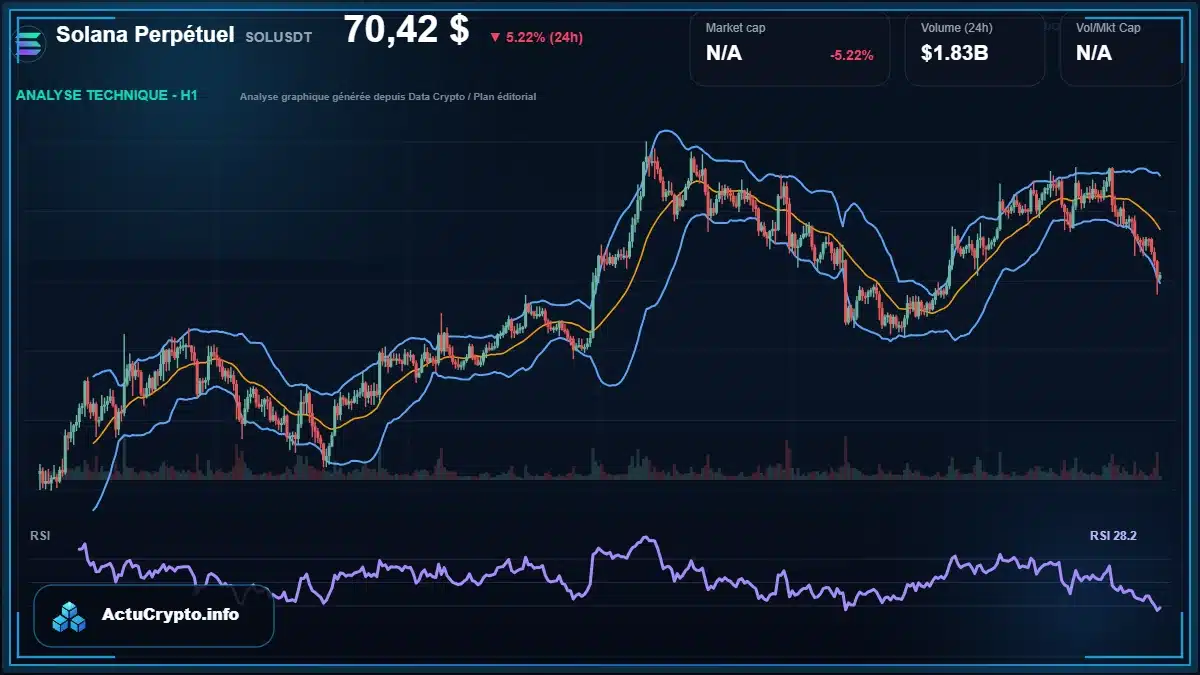Open the Volume (24h) card
The height and width of the screenshot is (675, 1200).
click(975, 48)
